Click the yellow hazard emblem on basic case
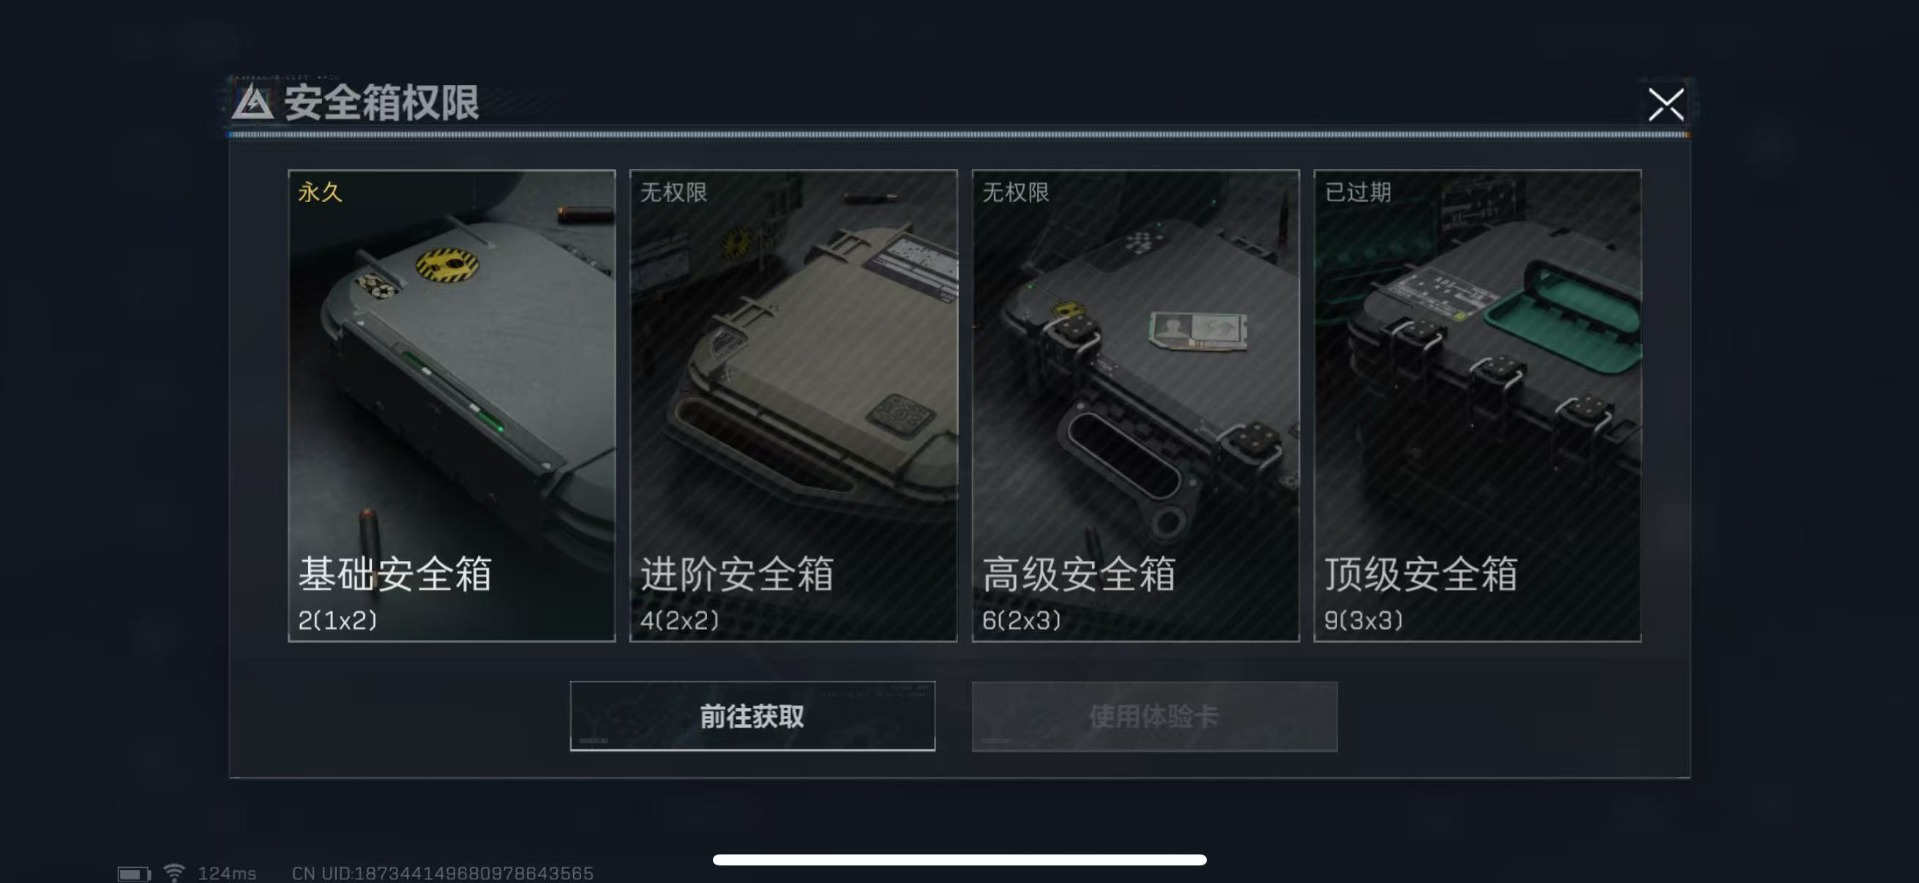The height and width of the screenshot is (883, 1919). 446,264
